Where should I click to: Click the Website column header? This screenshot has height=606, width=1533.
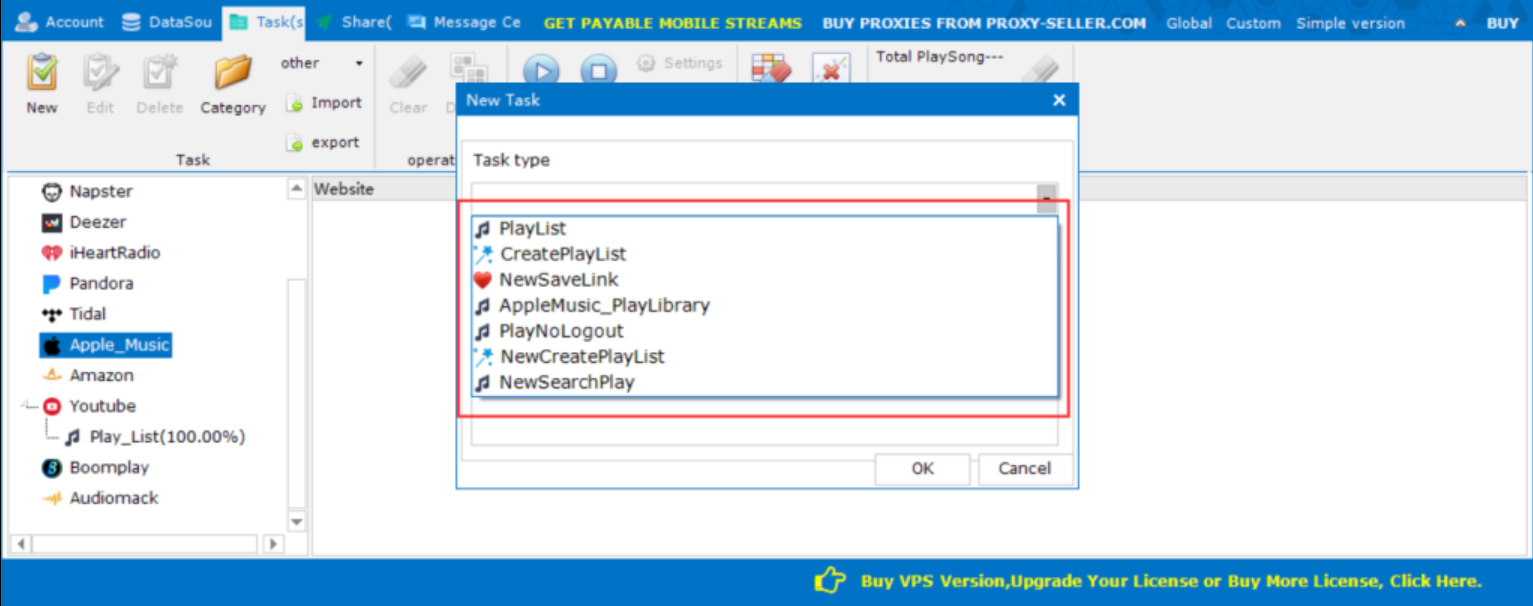[344, 189]
